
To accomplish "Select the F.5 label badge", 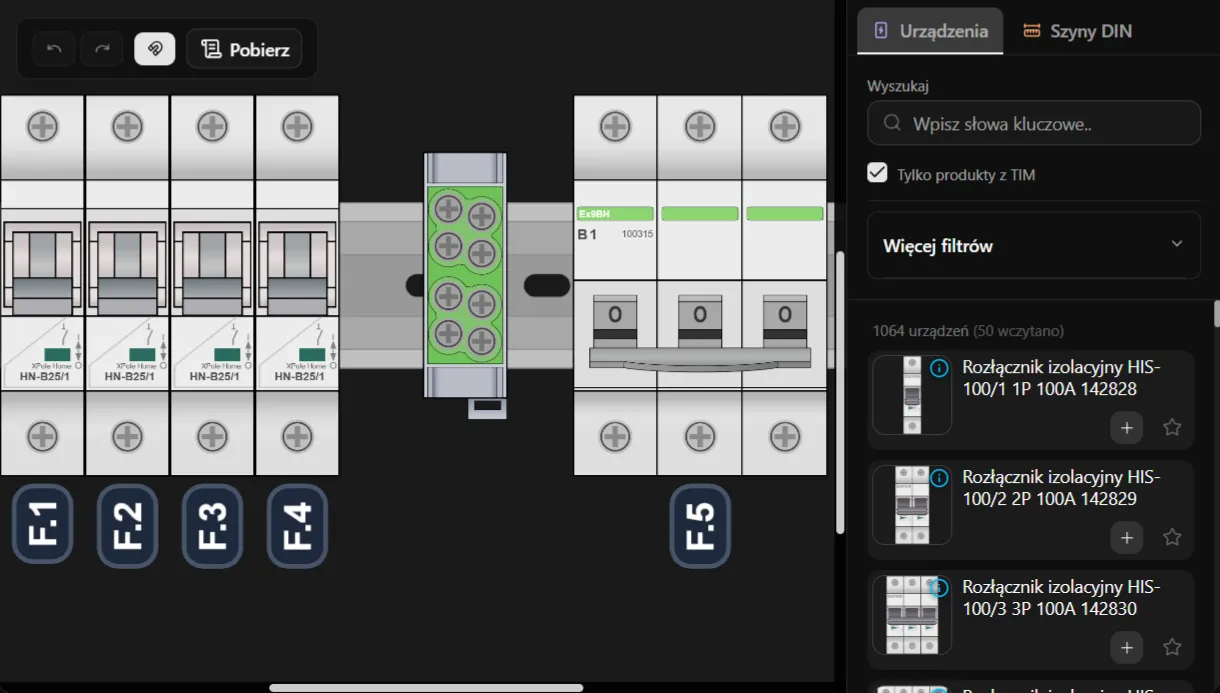I will tap(700, 525).
